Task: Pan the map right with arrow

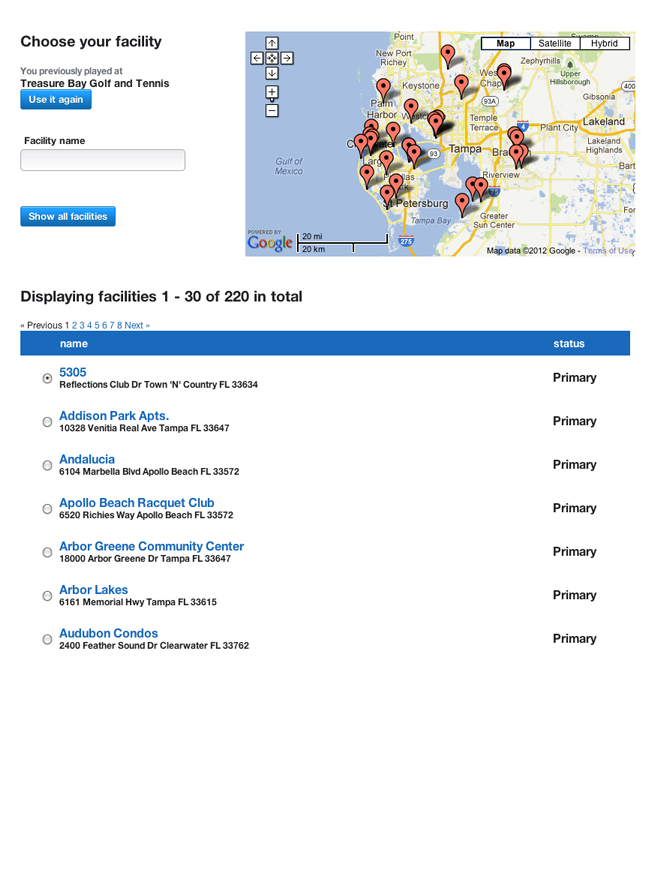Action: [285, 59]
